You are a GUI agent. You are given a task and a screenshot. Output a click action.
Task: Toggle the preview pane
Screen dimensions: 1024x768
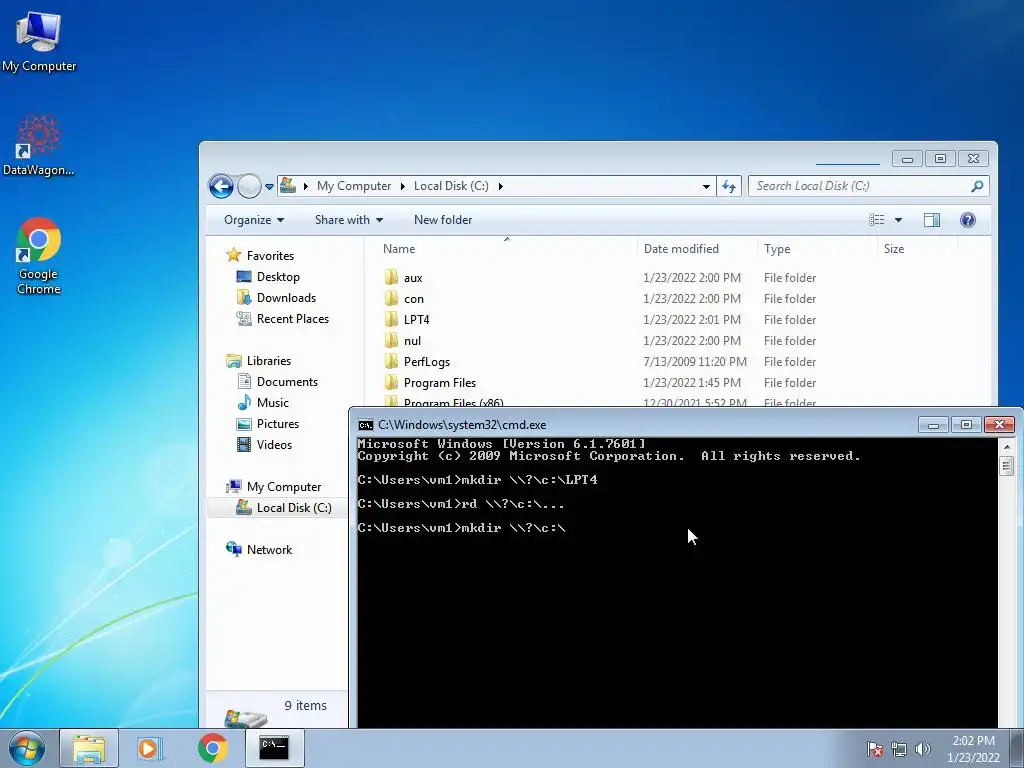[x=932, y=220]
